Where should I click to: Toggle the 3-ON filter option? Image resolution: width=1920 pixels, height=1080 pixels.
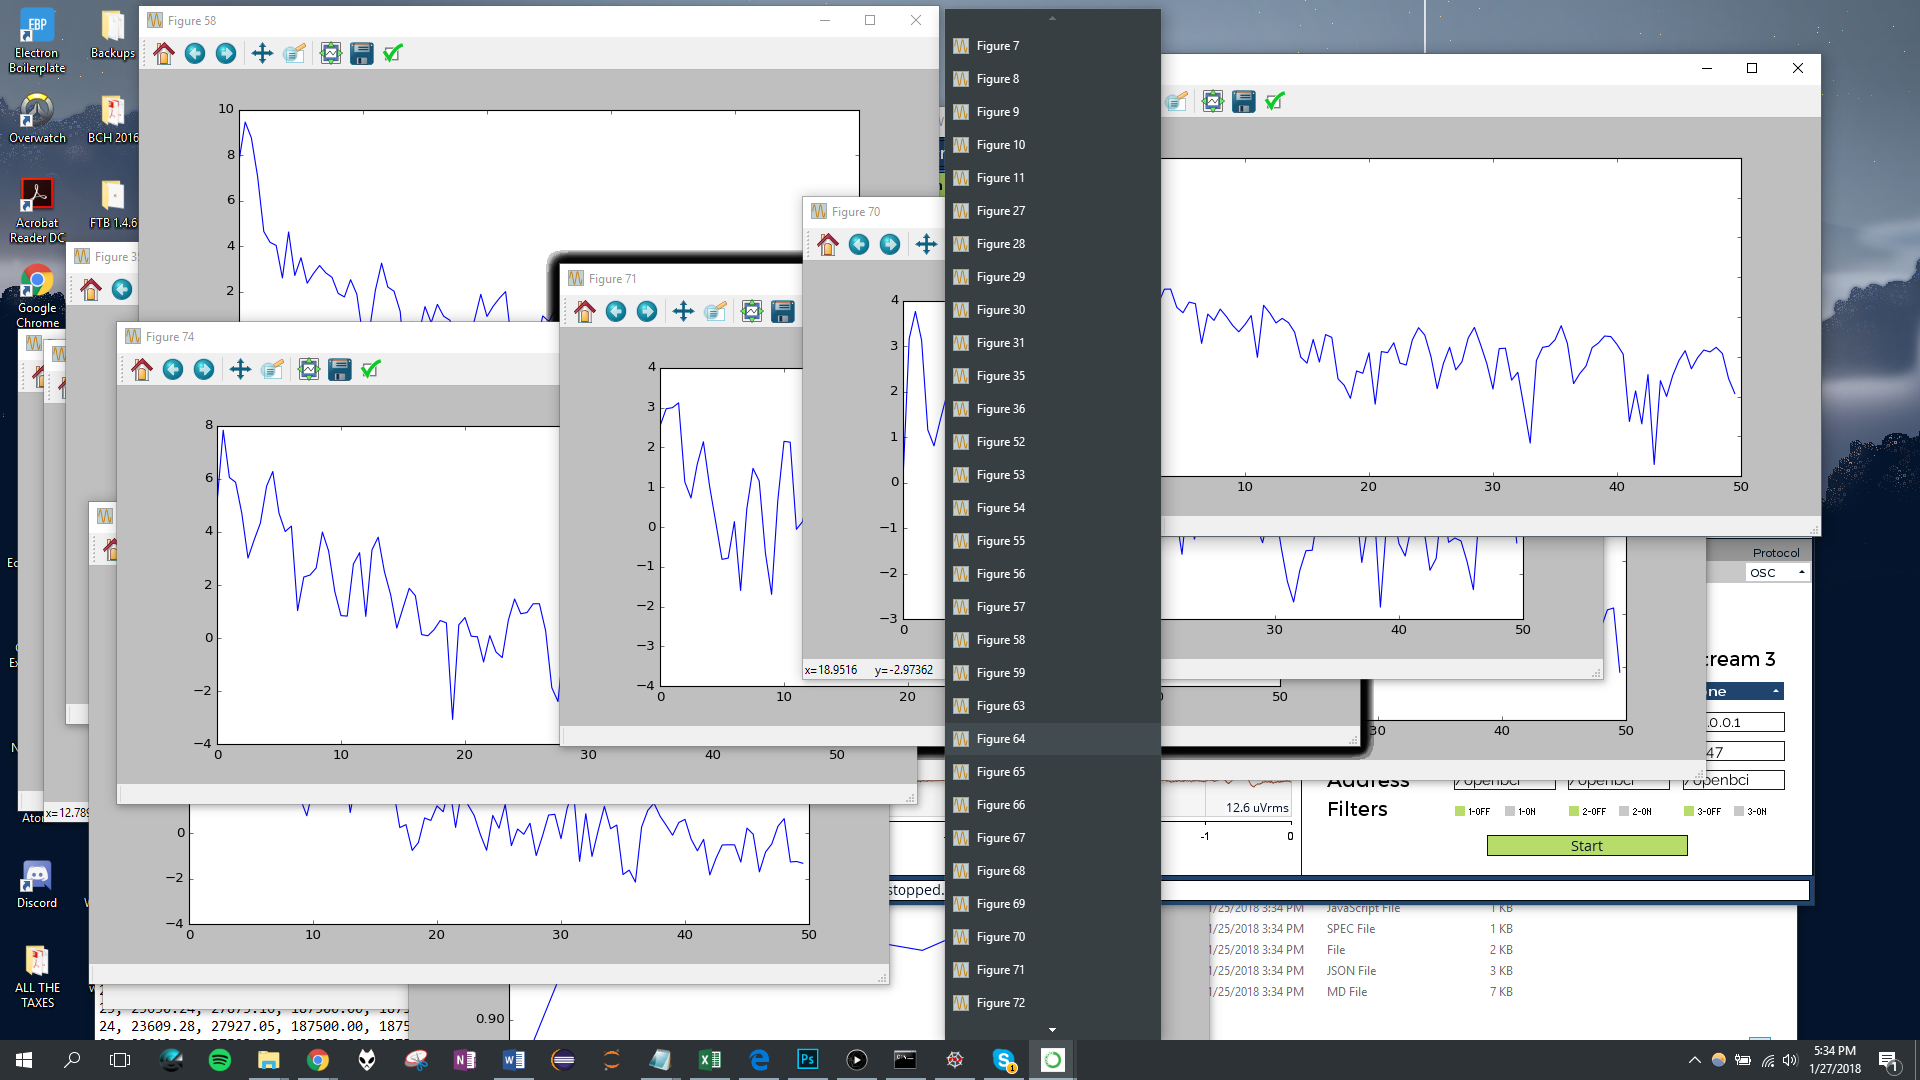point(1740,812)
